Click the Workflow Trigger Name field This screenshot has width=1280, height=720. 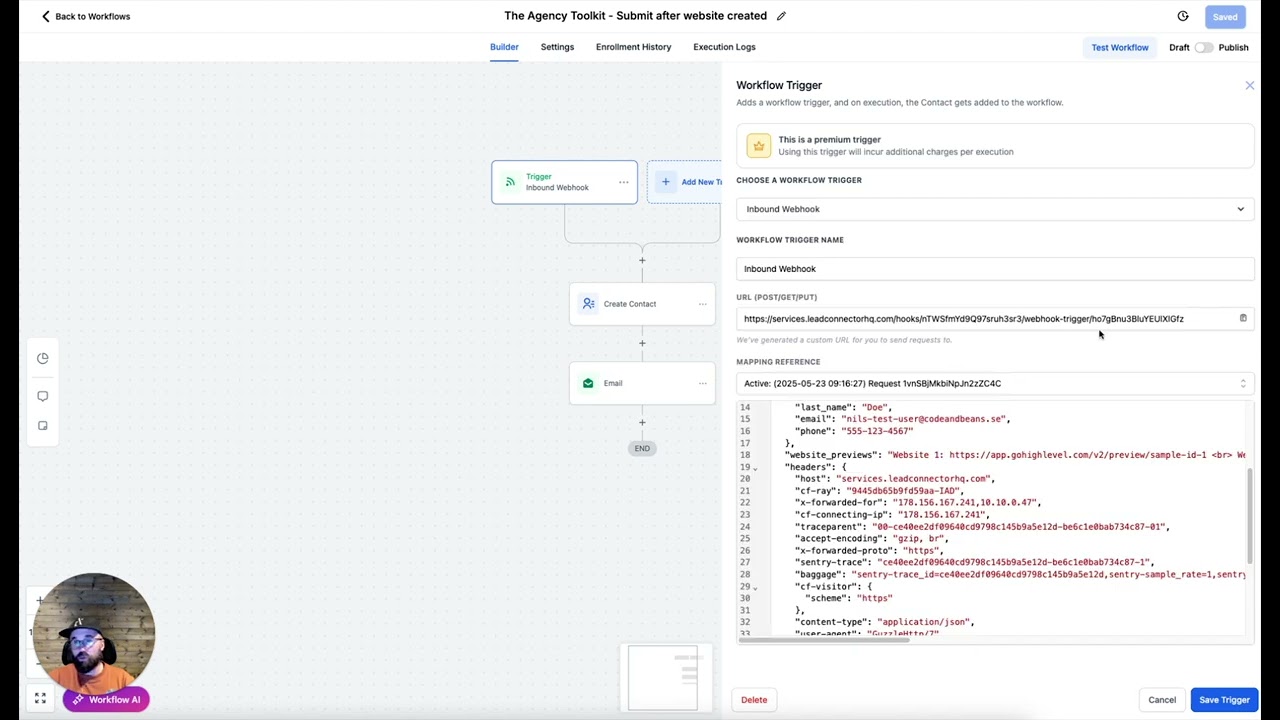[x=995, y=269]
